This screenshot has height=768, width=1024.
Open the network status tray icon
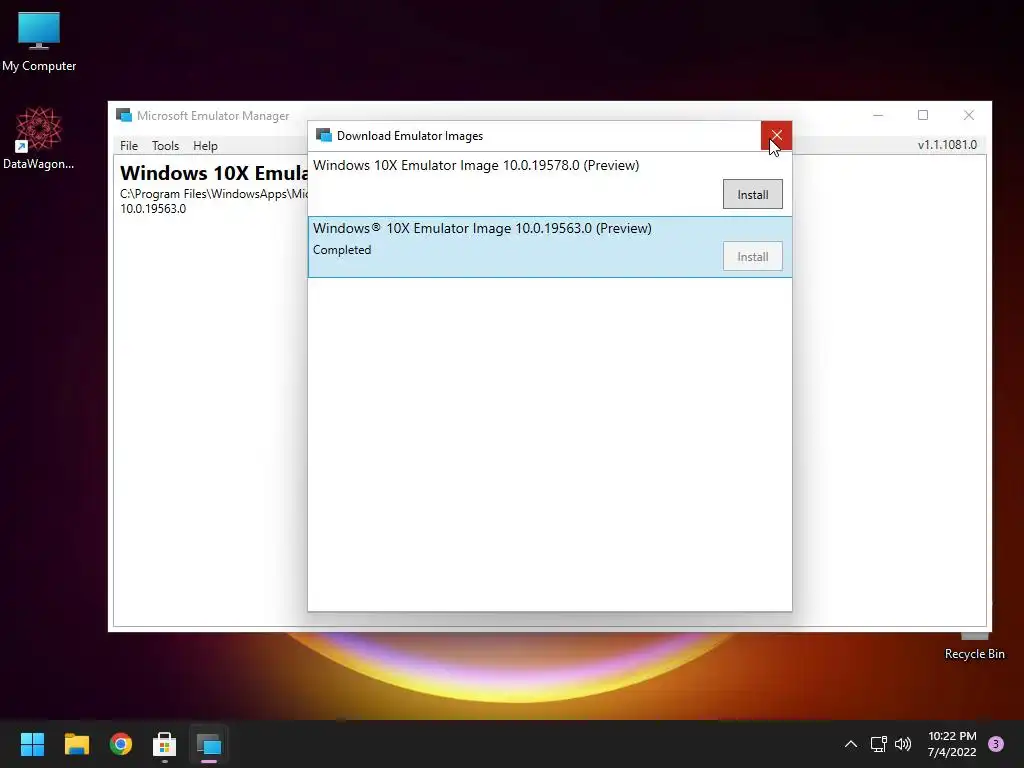pos(878,744)
